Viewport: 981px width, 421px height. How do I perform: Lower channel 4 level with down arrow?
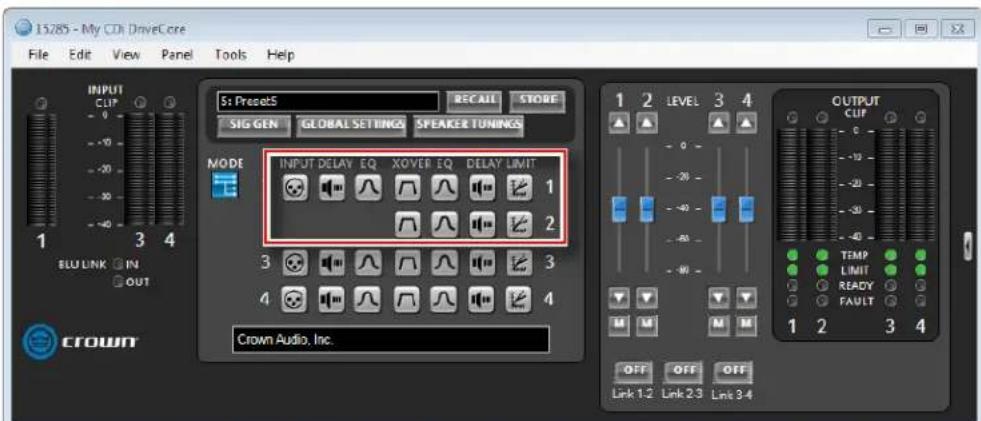coord(745,298)
